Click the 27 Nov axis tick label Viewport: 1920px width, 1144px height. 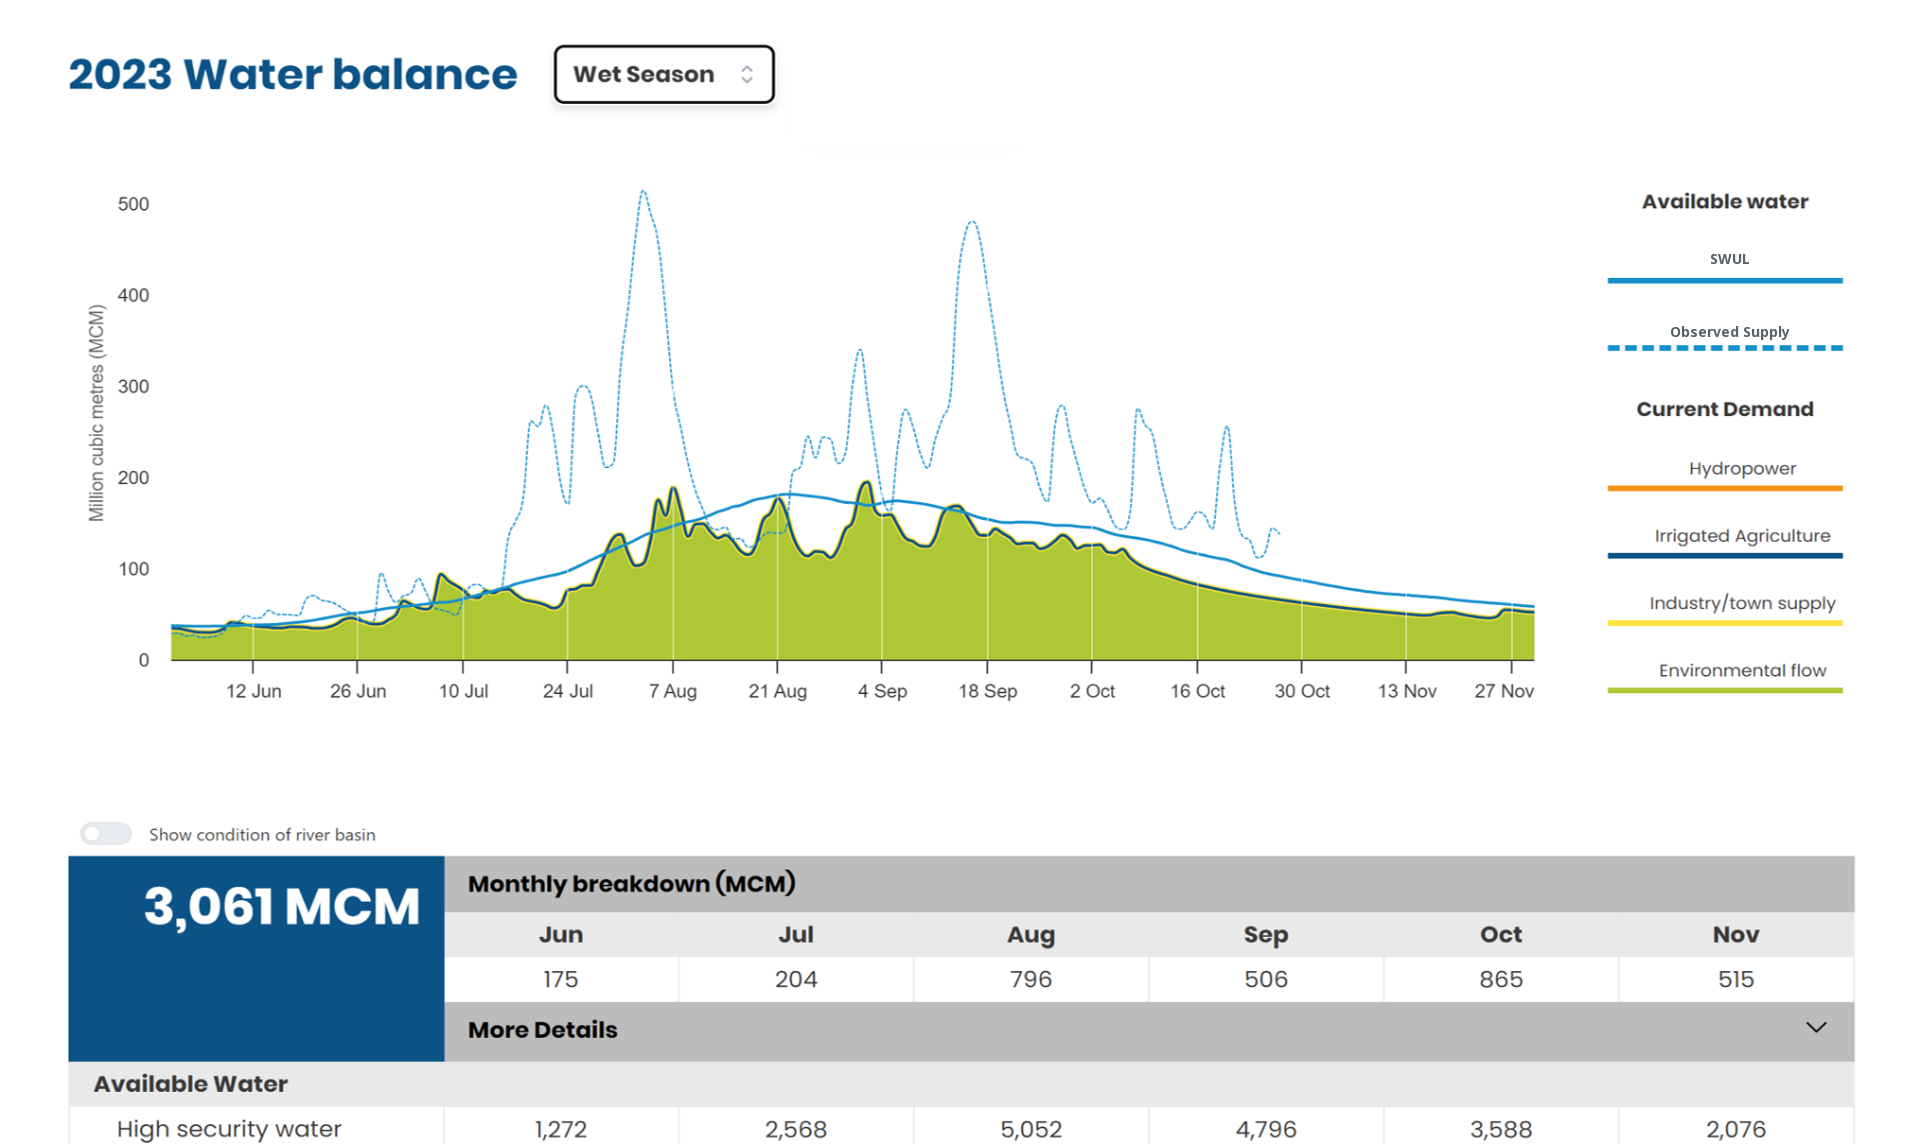(x=1504, y=691)
